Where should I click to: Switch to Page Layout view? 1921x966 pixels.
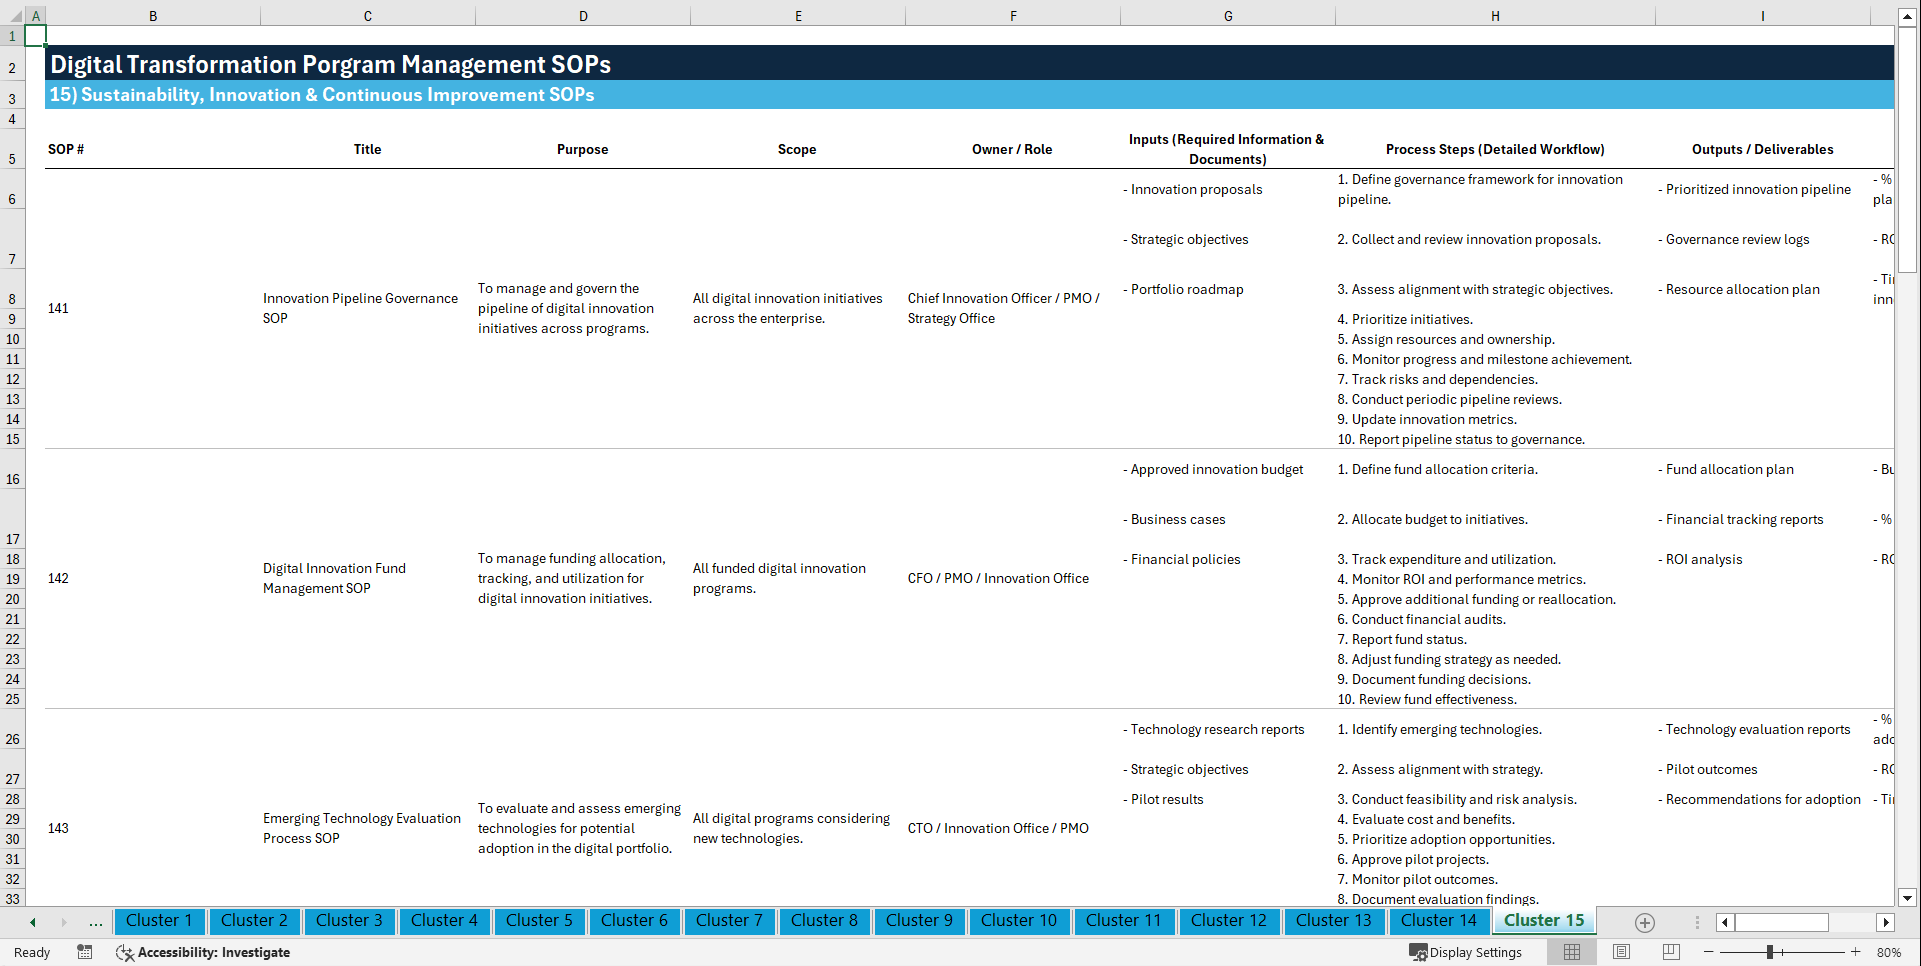pyautogui.click(x=1621, y=952)
